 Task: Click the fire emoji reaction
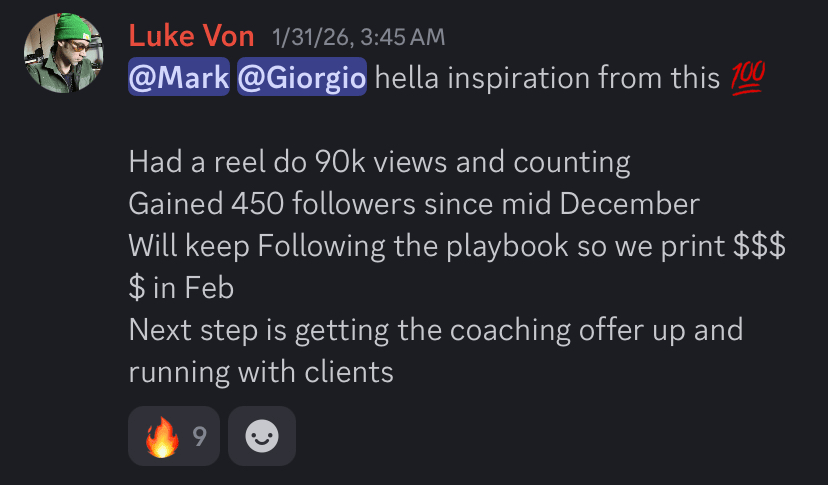[162, 437]
